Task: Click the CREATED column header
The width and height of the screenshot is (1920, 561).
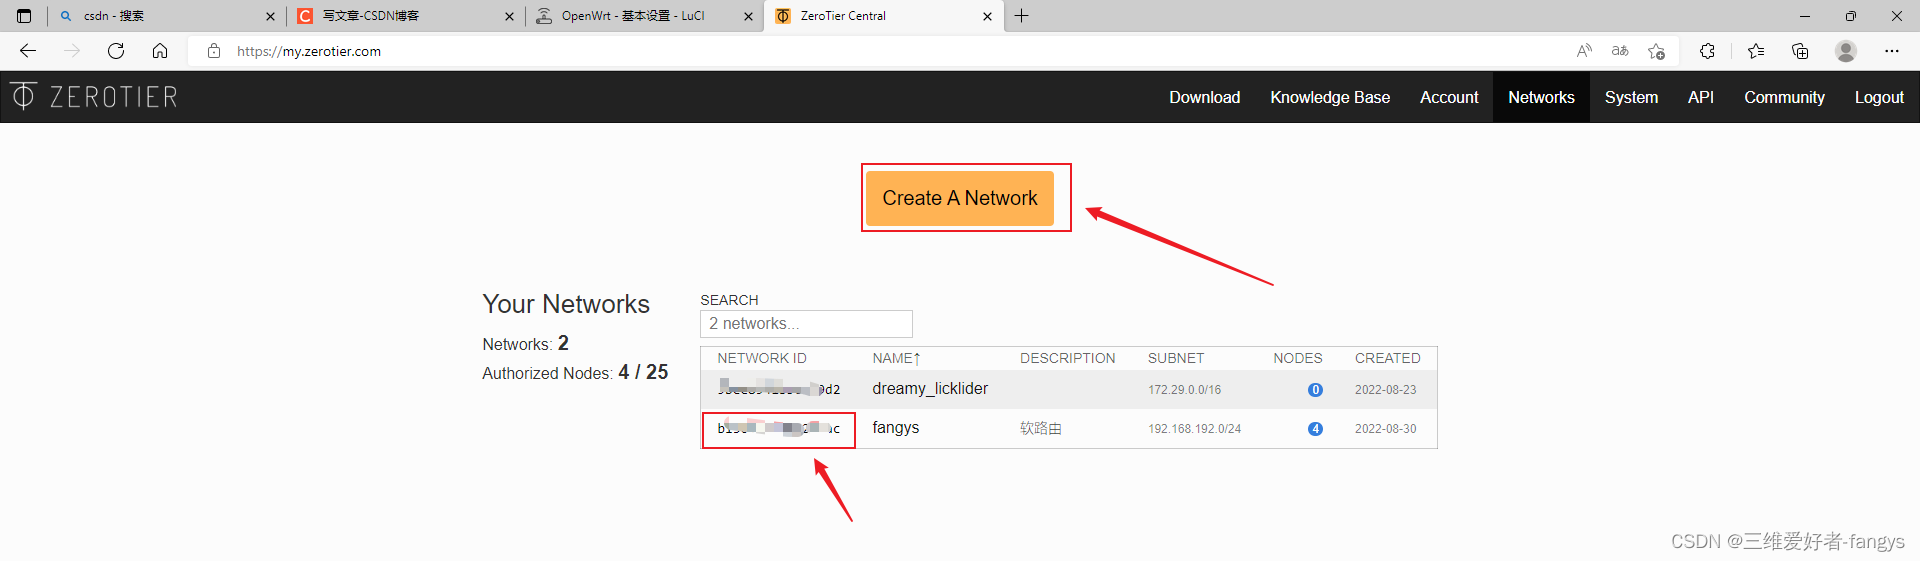Action: click(1388, 358)
